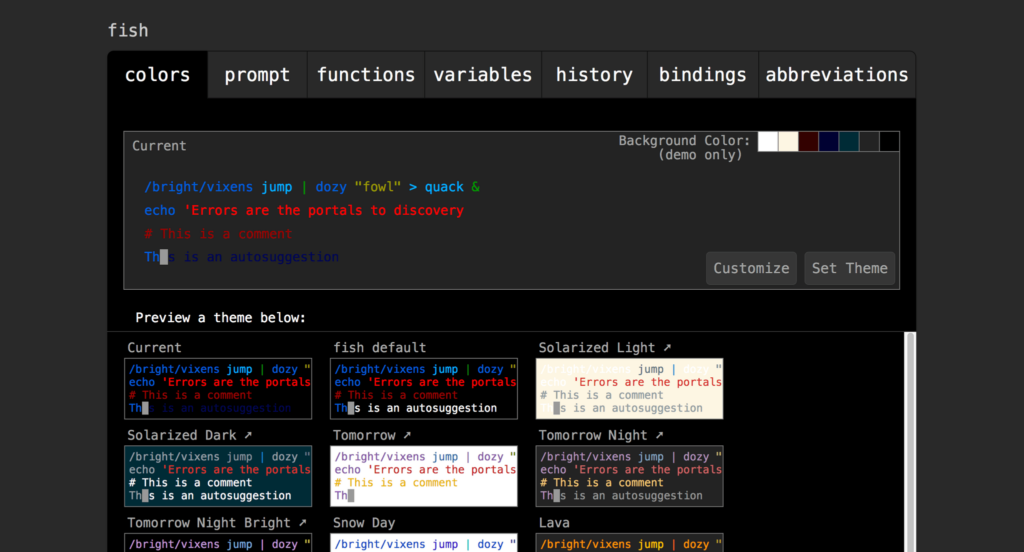Open Tomorrow external link arrow

coord(407,435)
